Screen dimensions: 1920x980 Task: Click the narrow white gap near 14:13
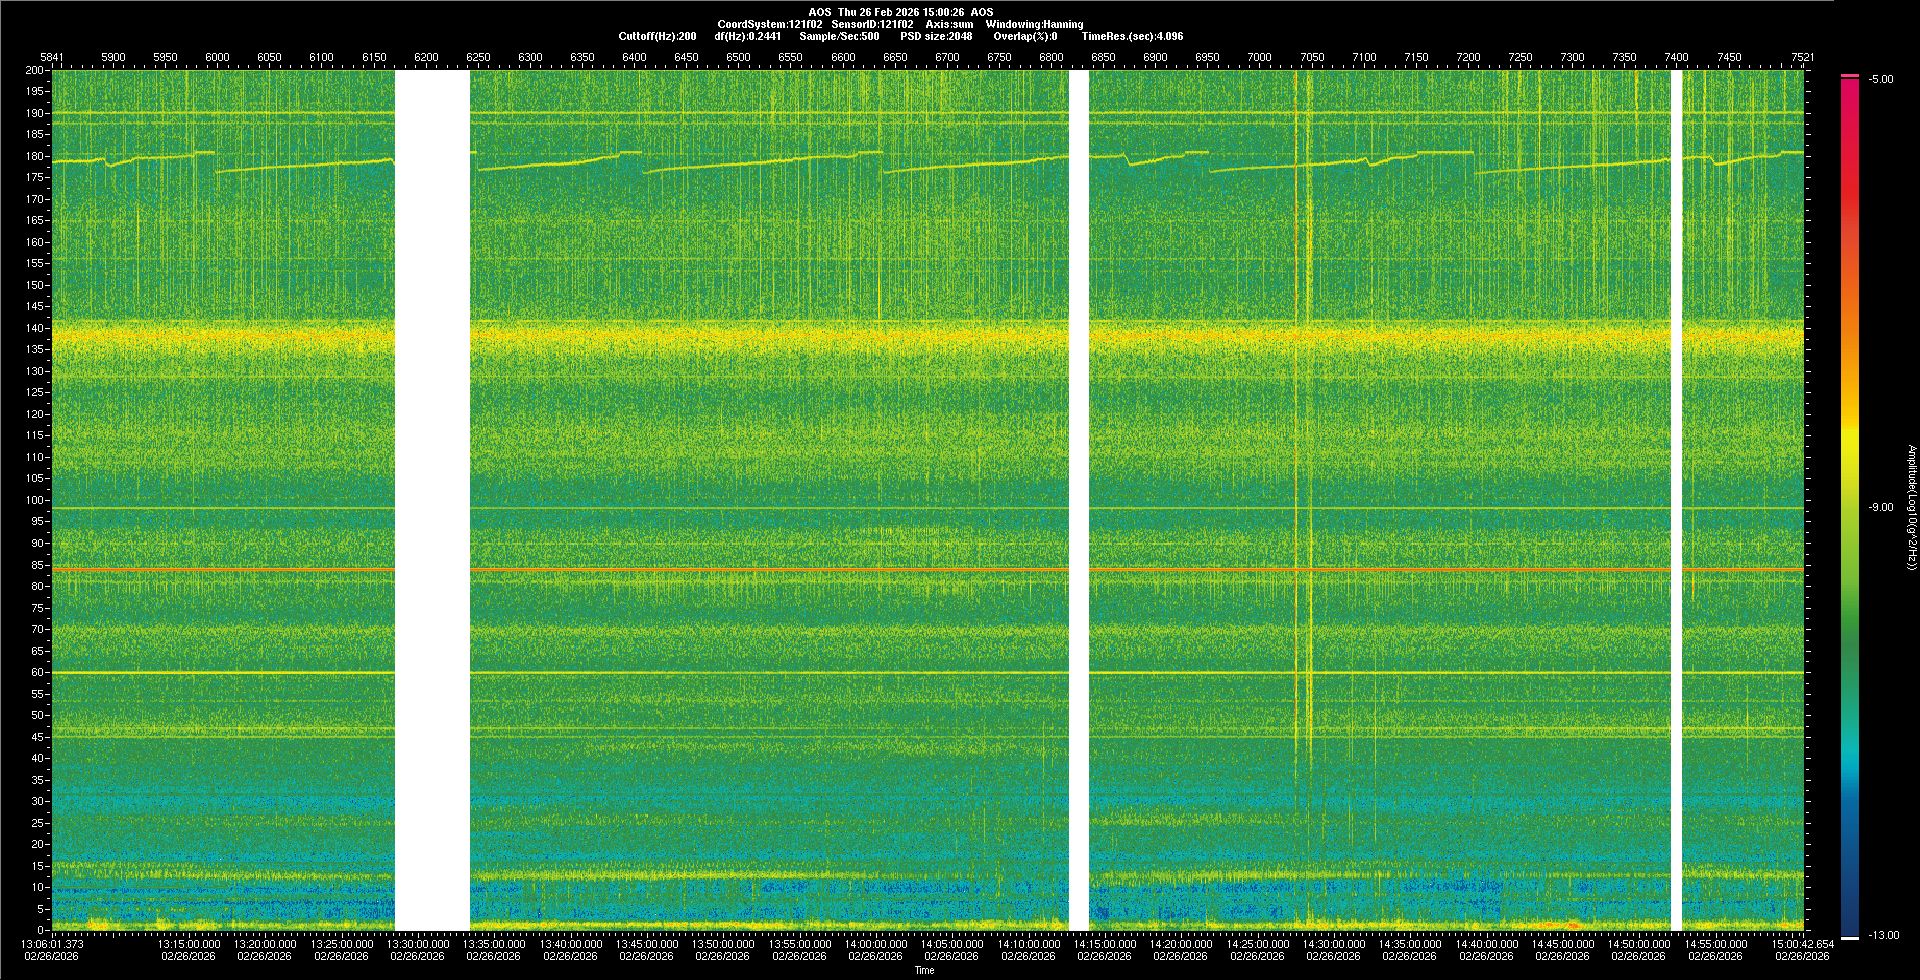pos(1078,500)
